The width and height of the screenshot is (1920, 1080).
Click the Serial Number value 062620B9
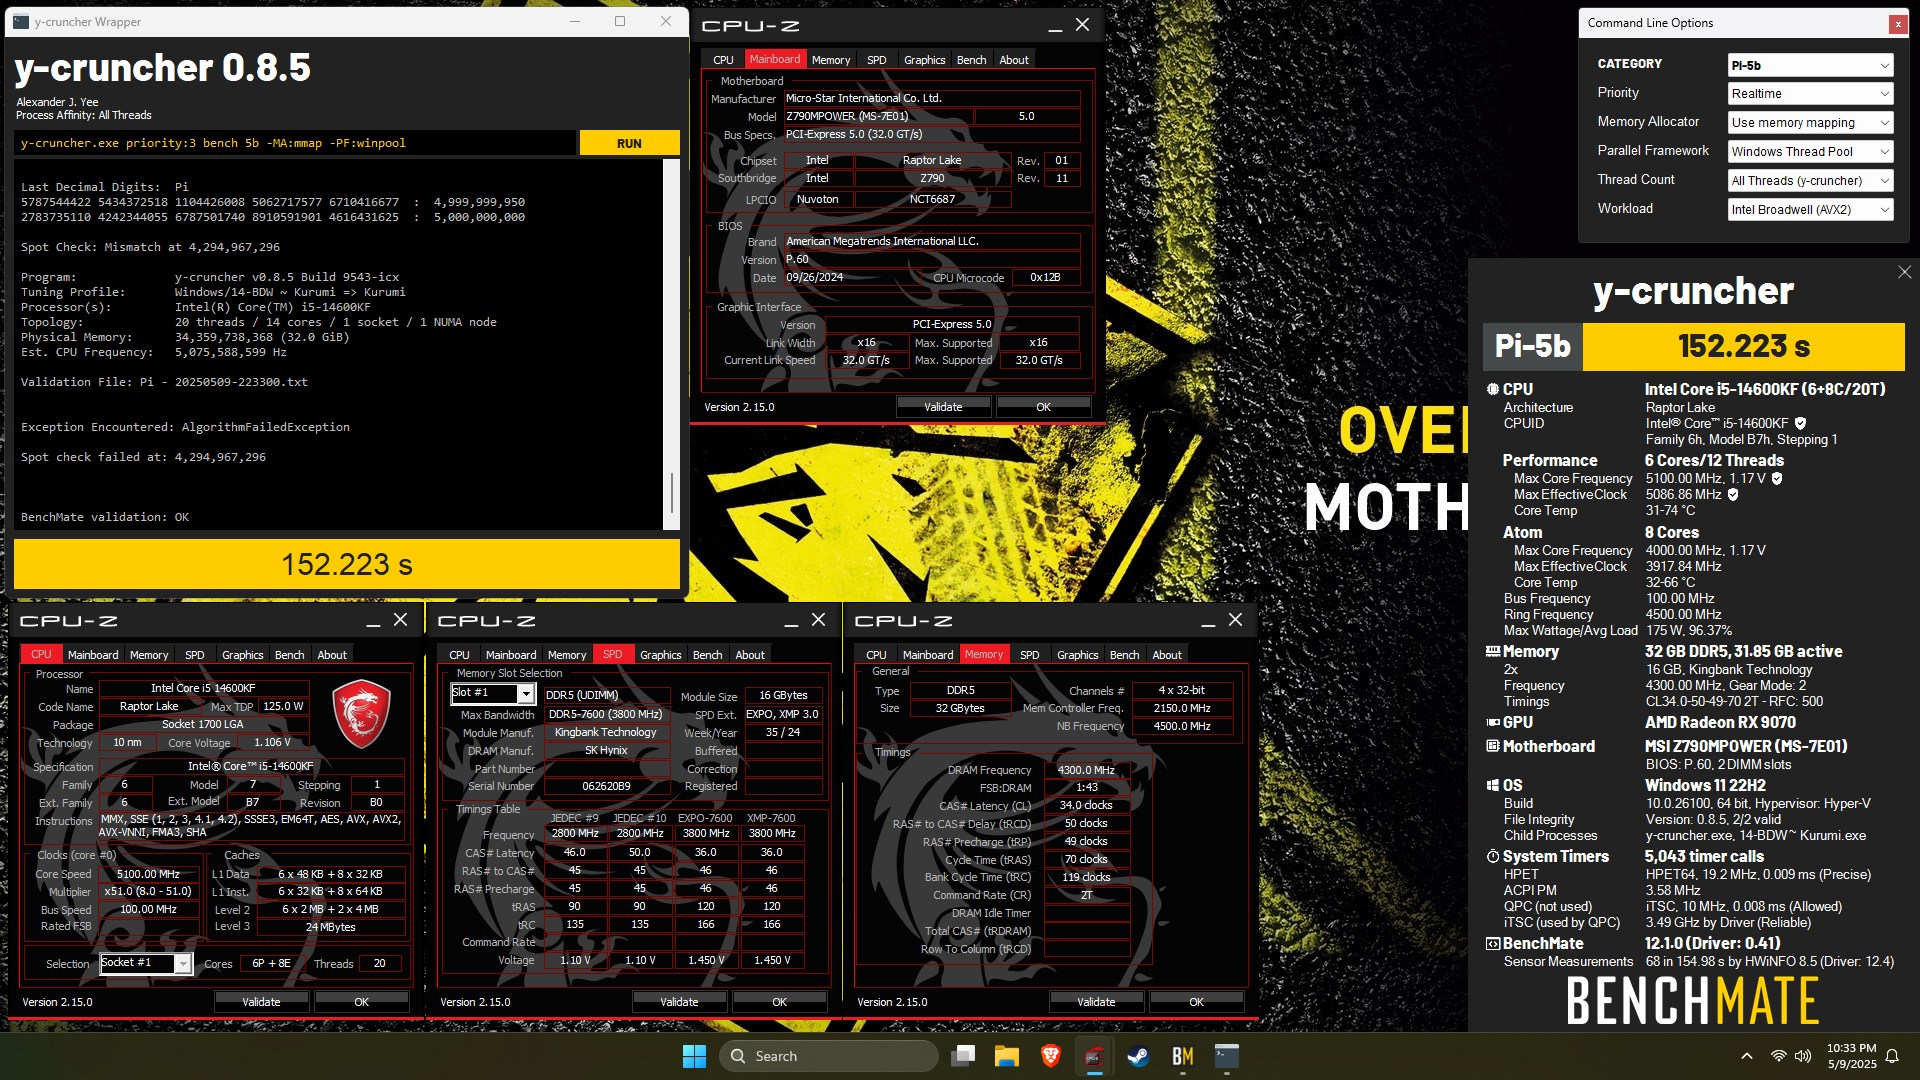pos(606,786)
